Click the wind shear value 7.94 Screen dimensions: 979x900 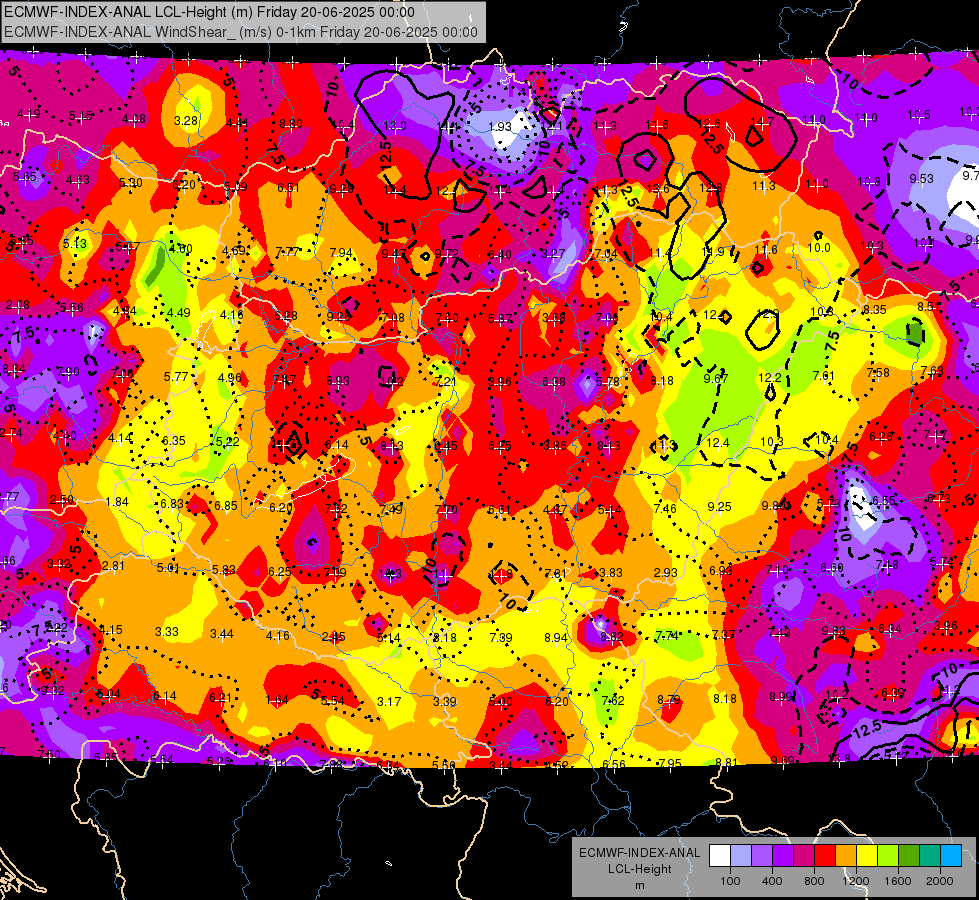(x=341, y=252)
